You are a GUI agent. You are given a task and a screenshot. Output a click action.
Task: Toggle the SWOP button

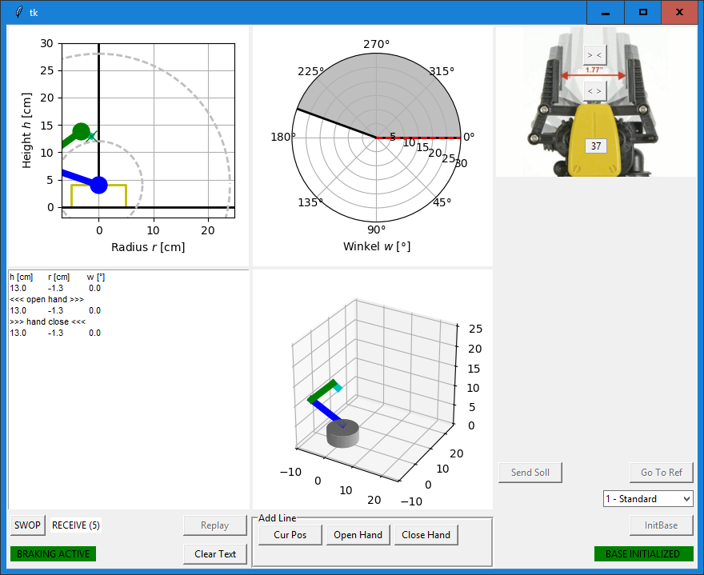[x=27, y=525]
